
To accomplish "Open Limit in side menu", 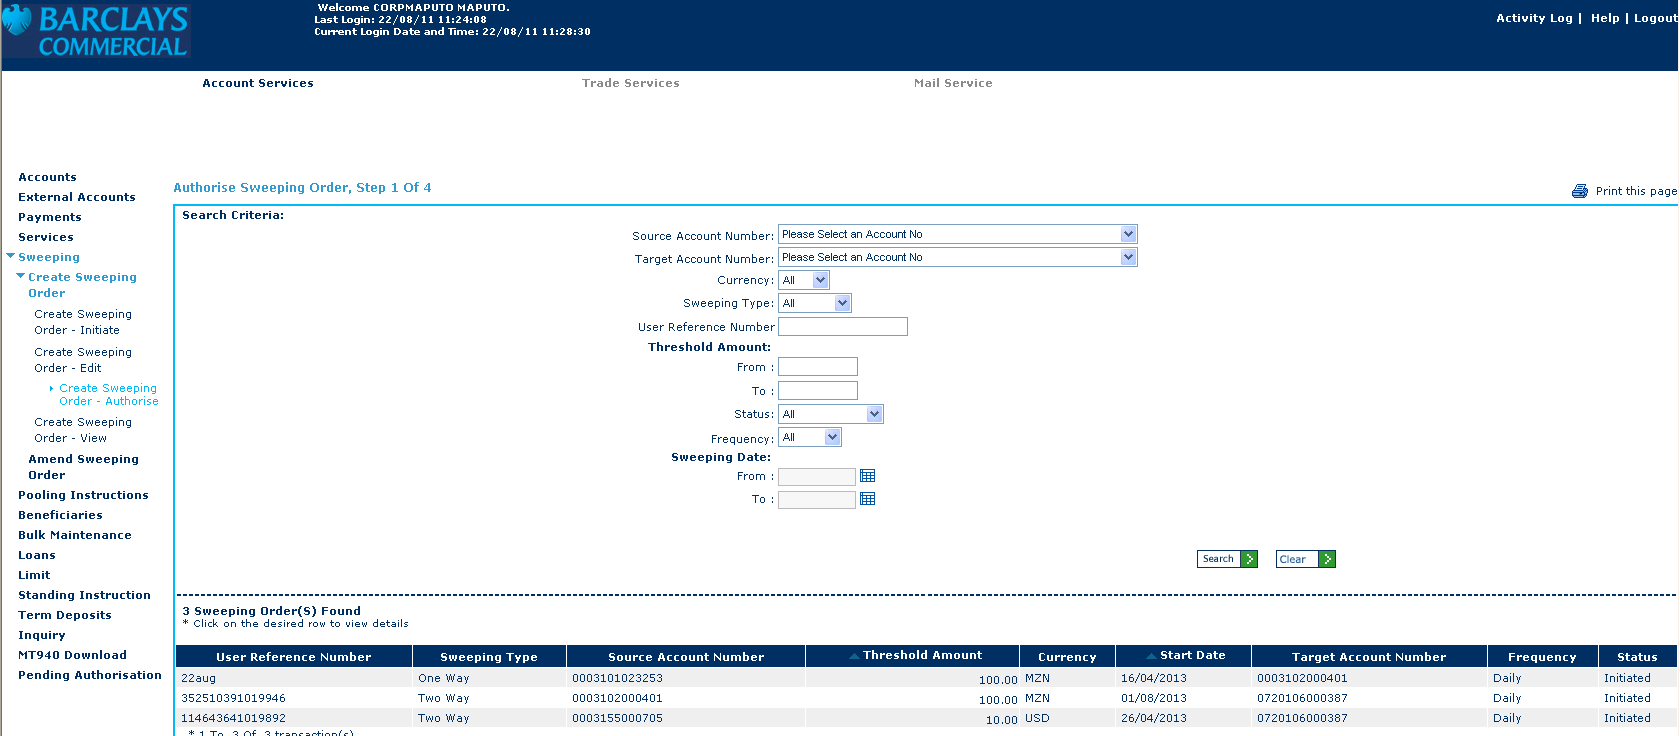I will point(34,575).
